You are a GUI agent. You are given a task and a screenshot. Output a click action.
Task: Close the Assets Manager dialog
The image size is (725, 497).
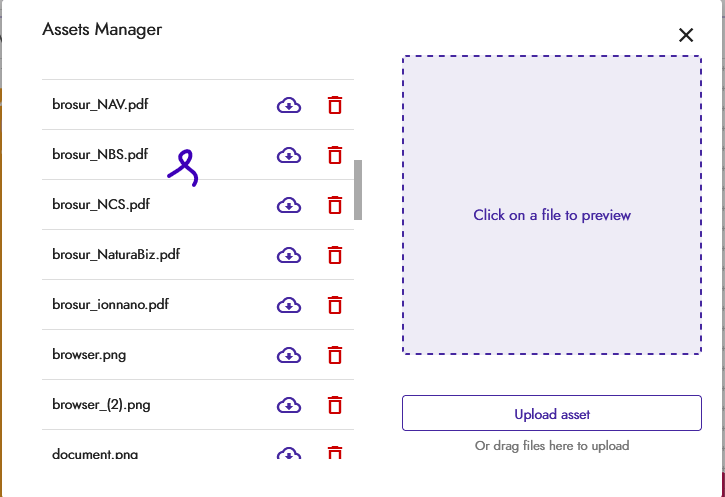coord(686,35)
